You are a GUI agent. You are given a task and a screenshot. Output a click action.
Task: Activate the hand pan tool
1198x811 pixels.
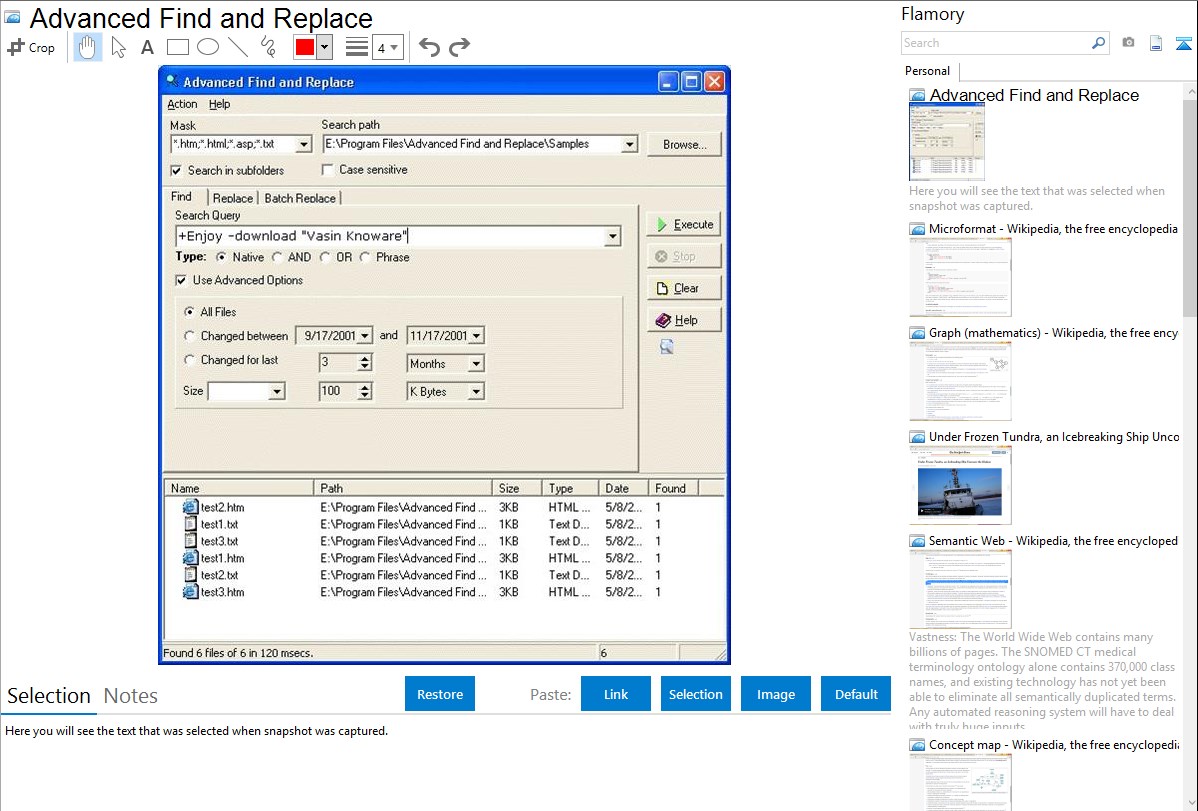pyautogui.click(x=87, y=47)
